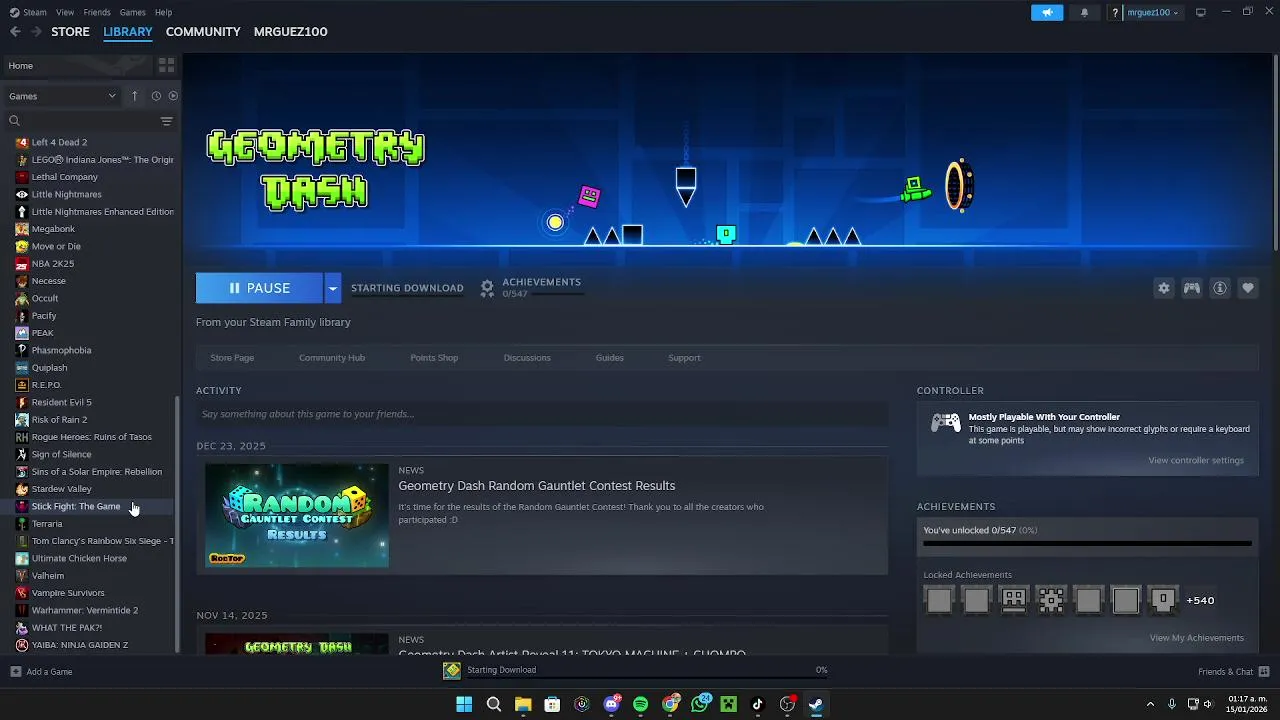Open the MRGUEZ100 profile tab
1280x720 pixels.
point(290,31)
